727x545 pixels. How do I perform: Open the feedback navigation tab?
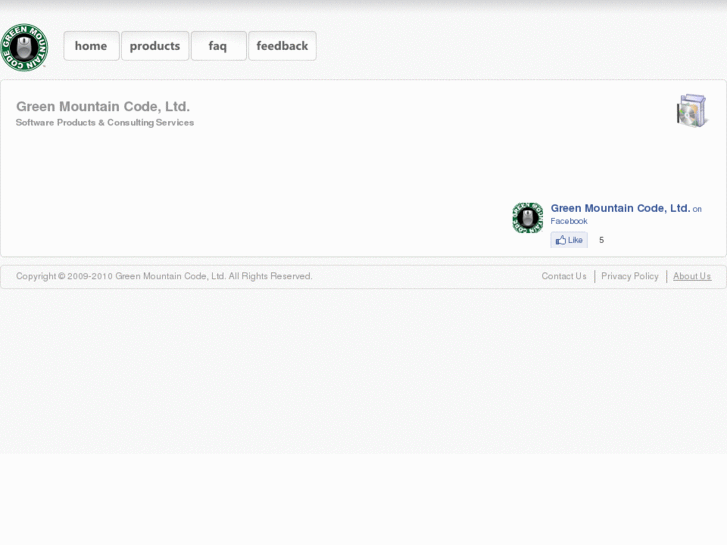(x=282, y=46)
